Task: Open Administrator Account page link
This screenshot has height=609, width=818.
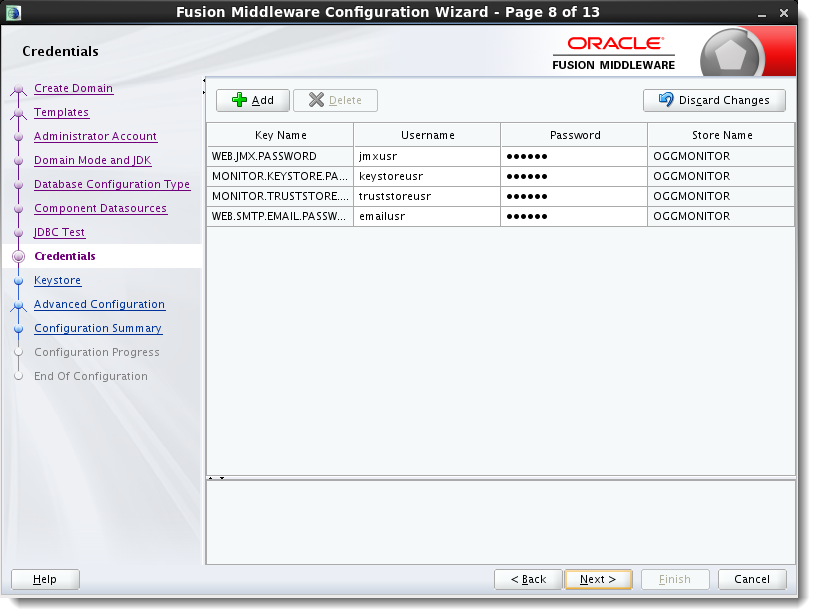Action: [x=95, y=136]
